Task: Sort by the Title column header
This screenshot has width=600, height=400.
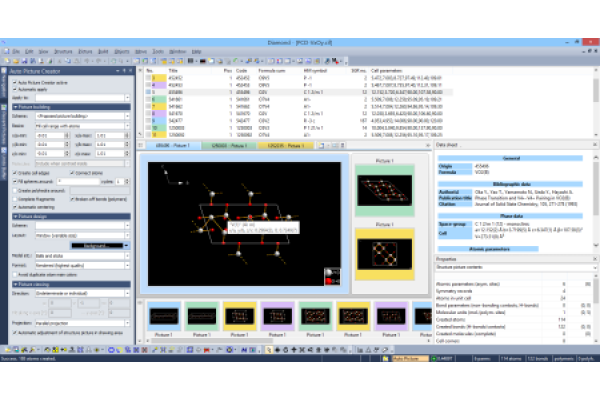Action: click(x=173, y=71)
